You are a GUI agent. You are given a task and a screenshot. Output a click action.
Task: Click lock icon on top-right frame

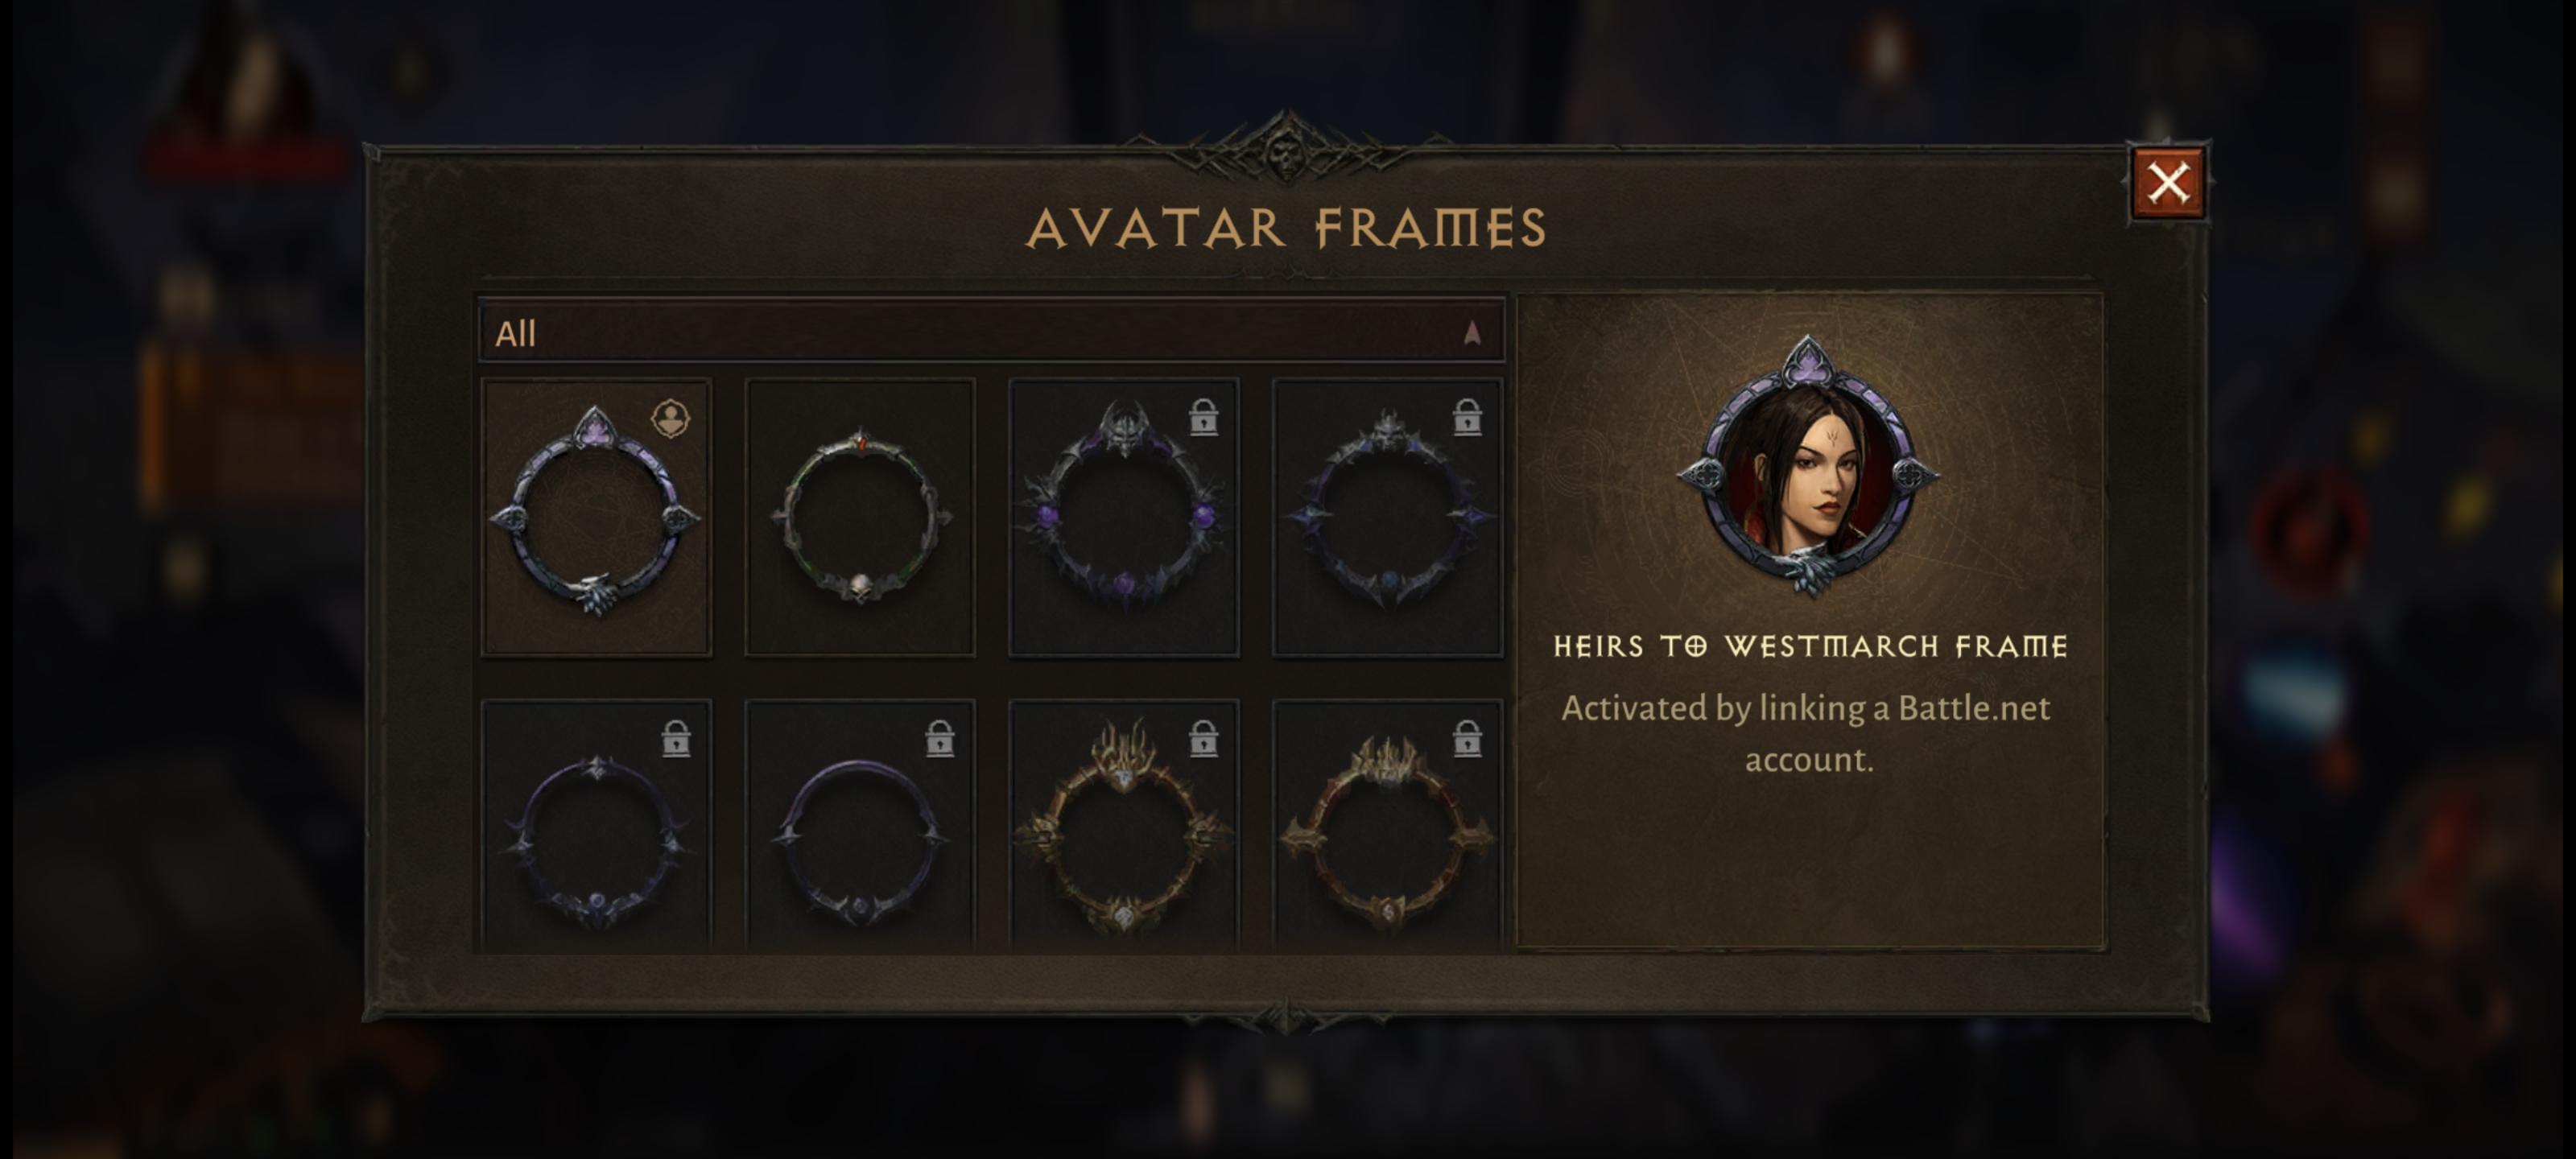point(1467,417)
